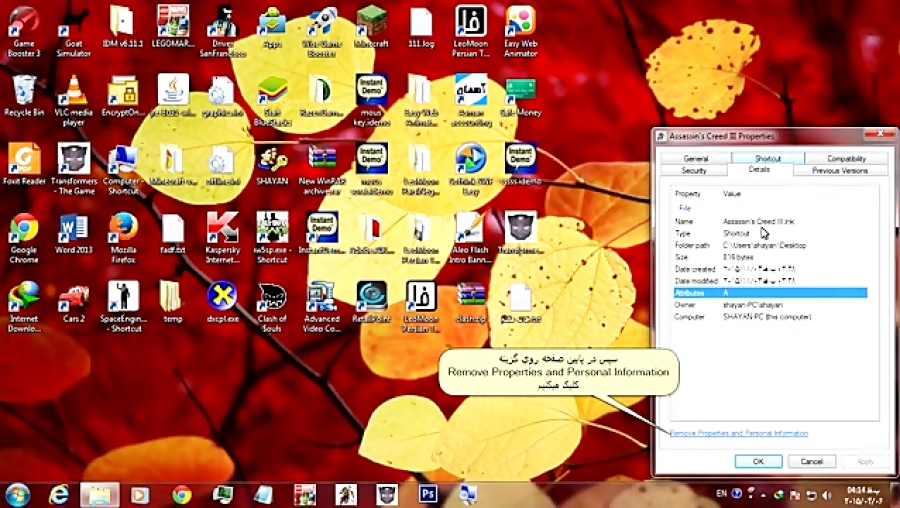
Task: Open the volume control in system tray
Action: point(827,495)
